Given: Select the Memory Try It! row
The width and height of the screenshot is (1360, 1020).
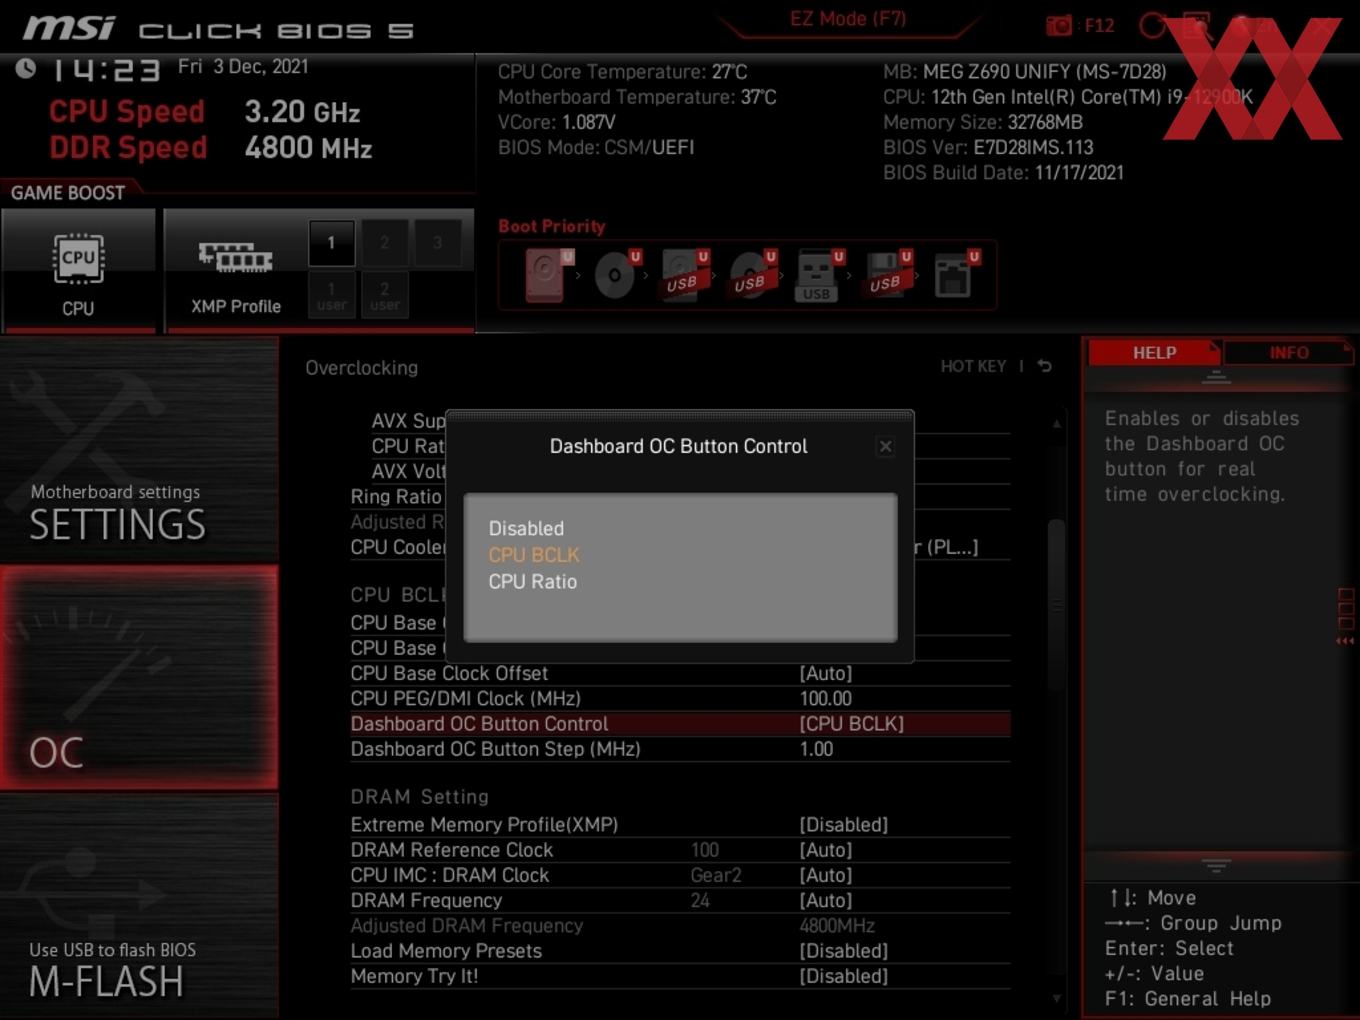Looking at the screenshot, I should coord(680,976).
